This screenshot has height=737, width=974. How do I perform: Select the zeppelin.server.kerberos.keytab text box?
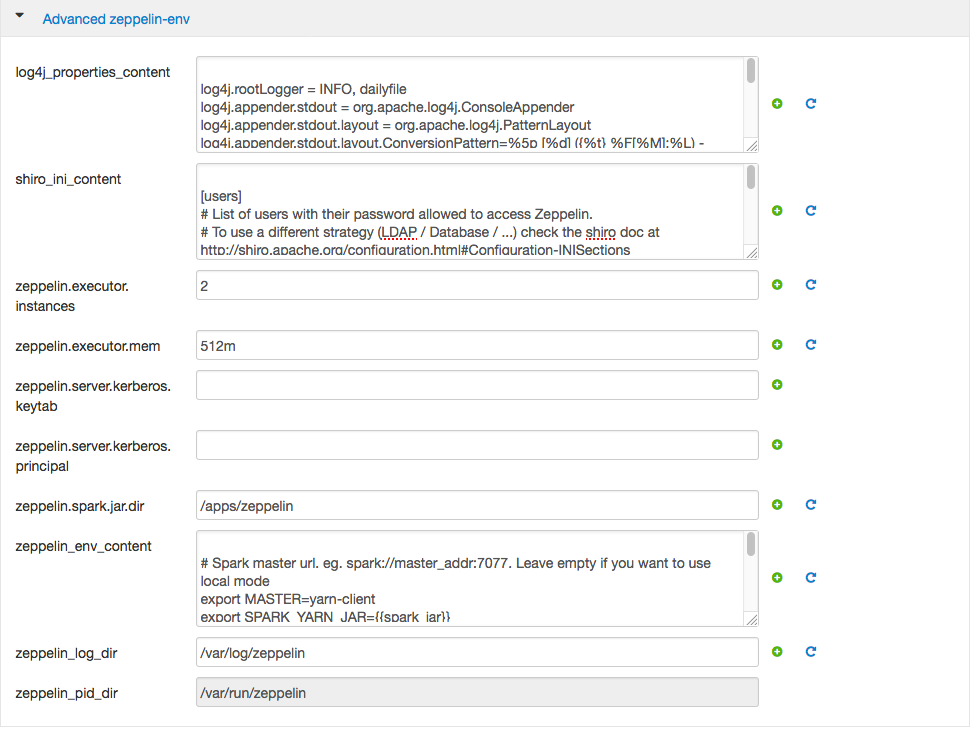pos(477,386)
